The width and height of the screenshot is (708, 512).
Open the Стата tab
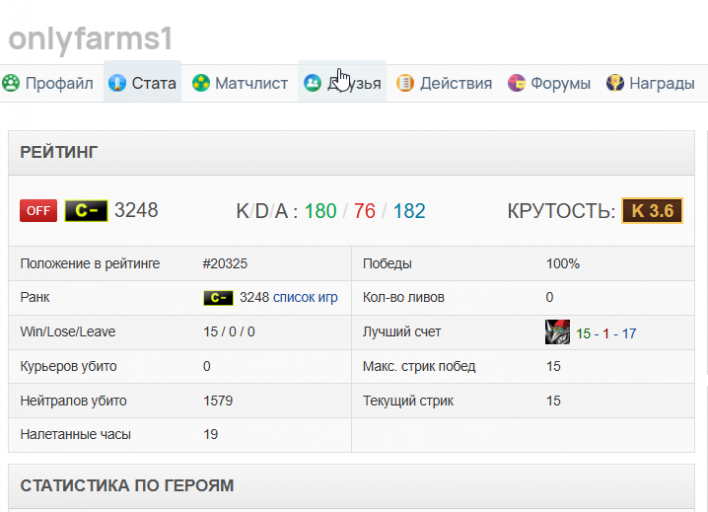(142, 83)
